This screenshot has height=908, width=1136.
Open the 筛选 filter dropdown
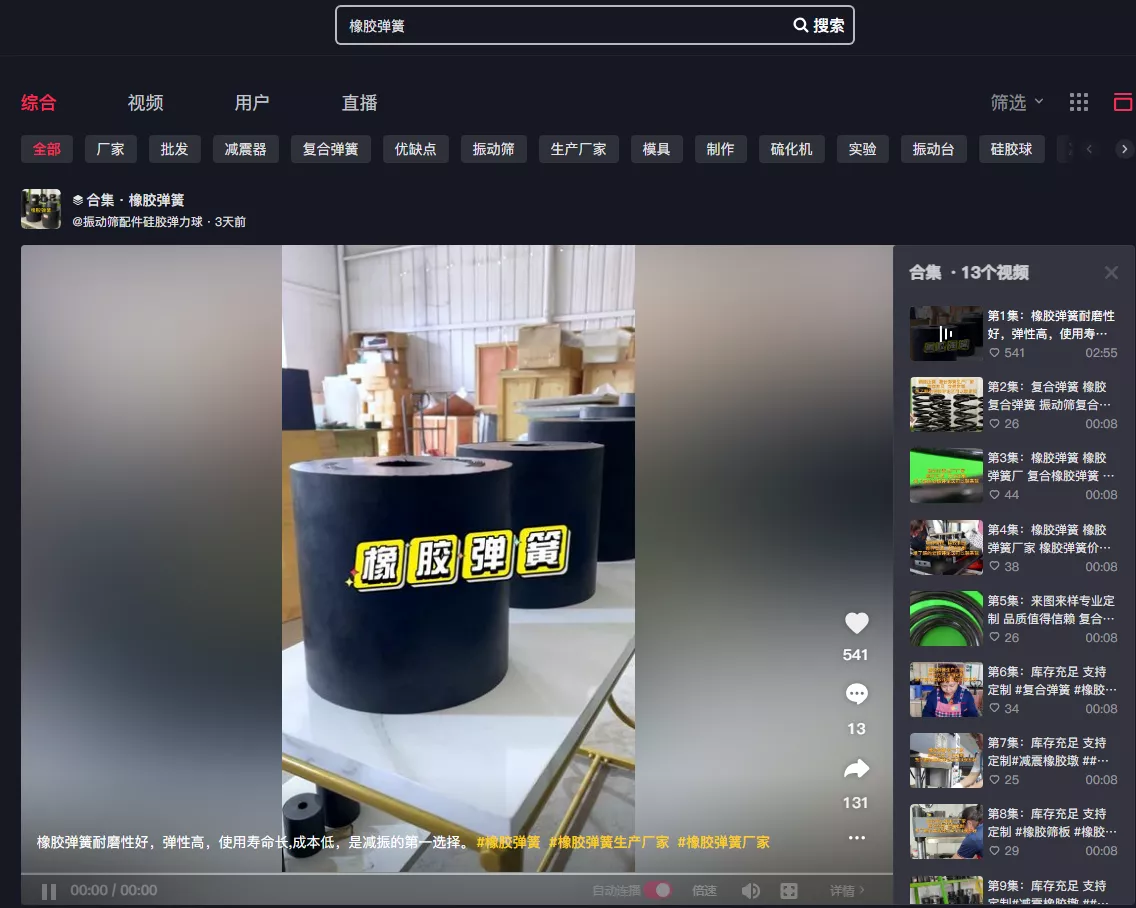tap(1016, 103)
